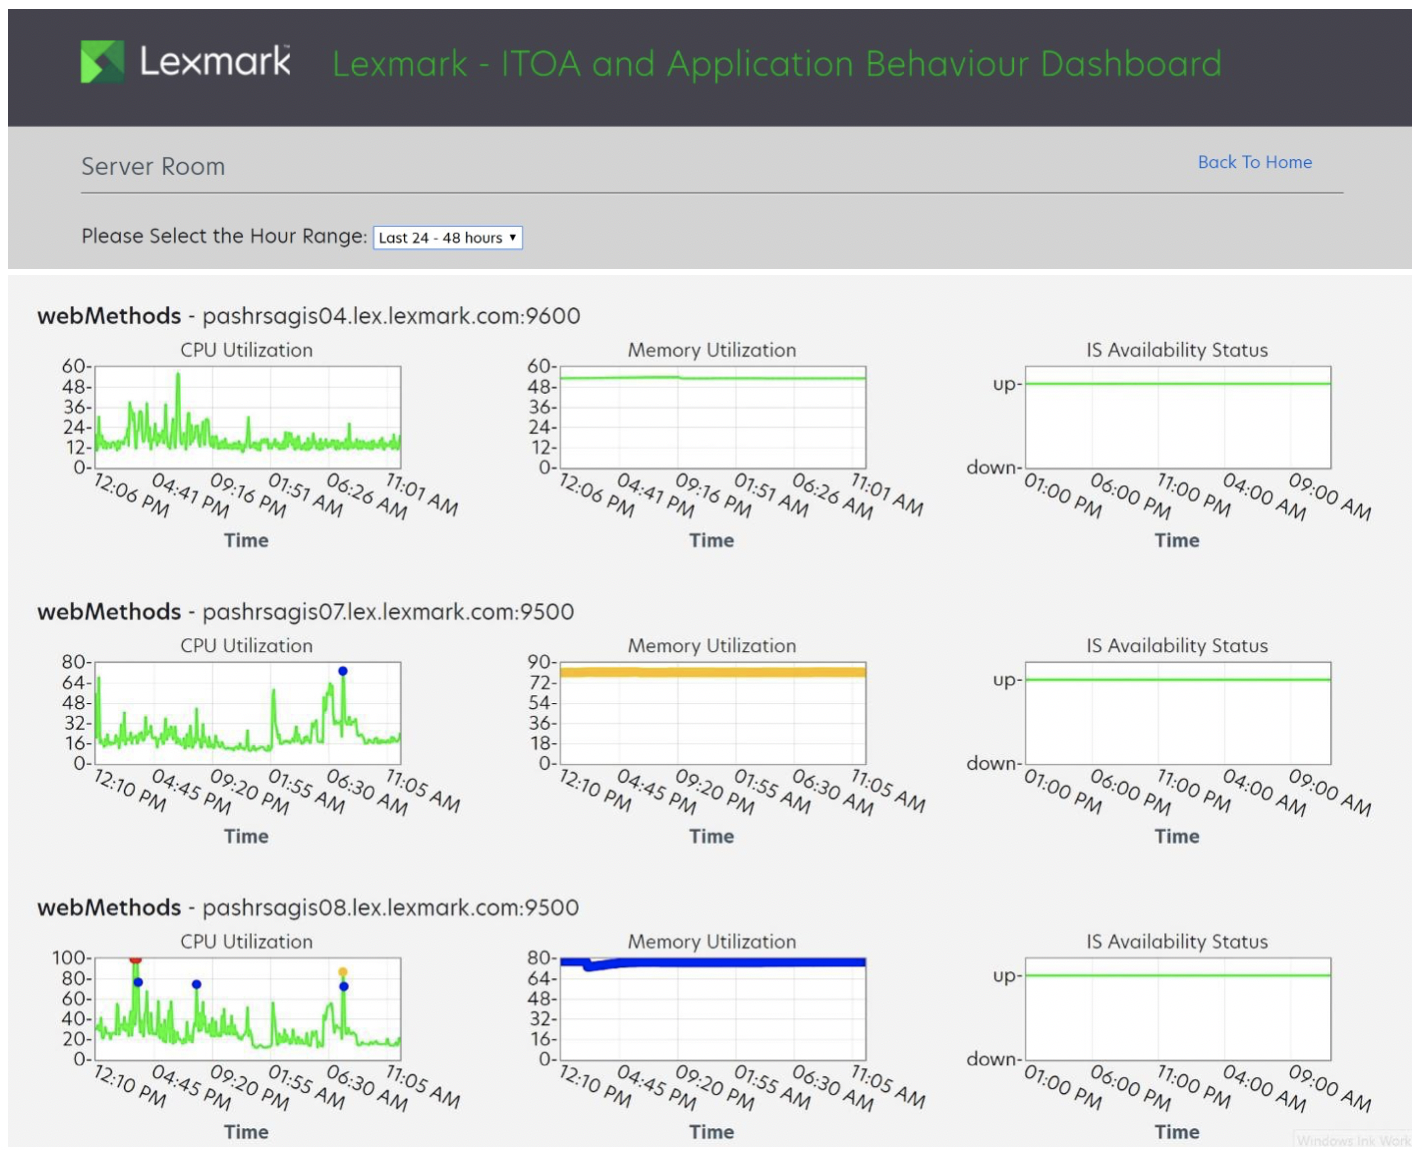The width and height of the screenshot is (1422, 1150).
Task: Click the pashrsagis04 CPU Utilization chart title
Action: (x=246, y=350)
